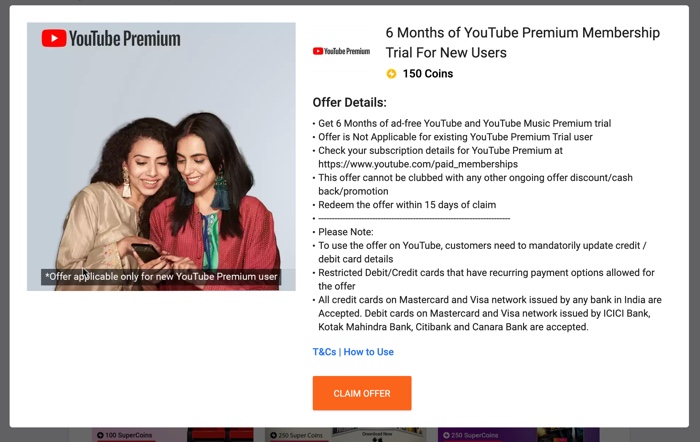Click the small YouTube Premium logo beside title
700x442 pixels.
tap(342, 51)
